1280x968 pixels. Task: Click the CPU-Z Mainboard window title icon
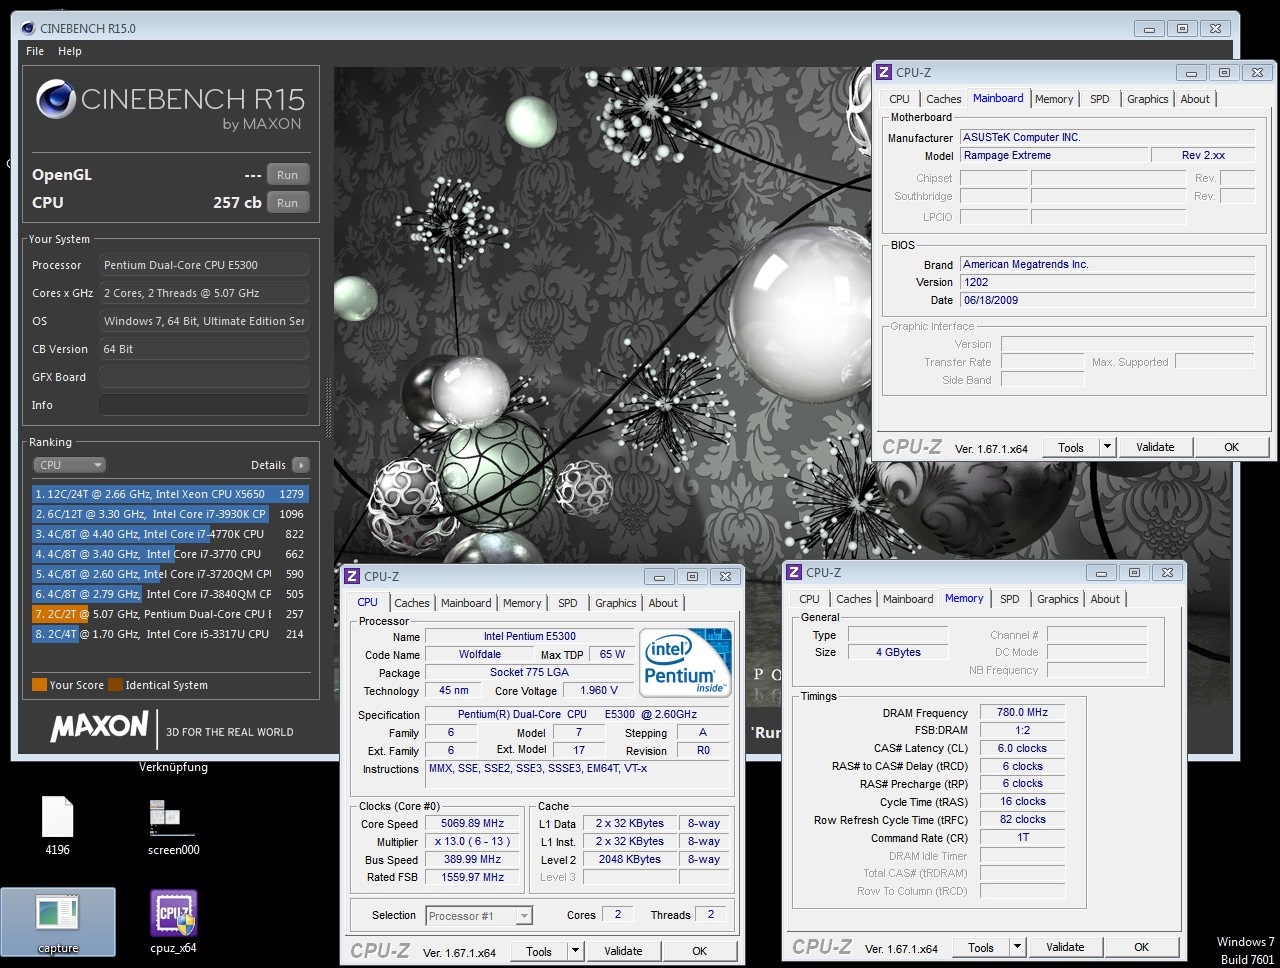pos(884,72)
